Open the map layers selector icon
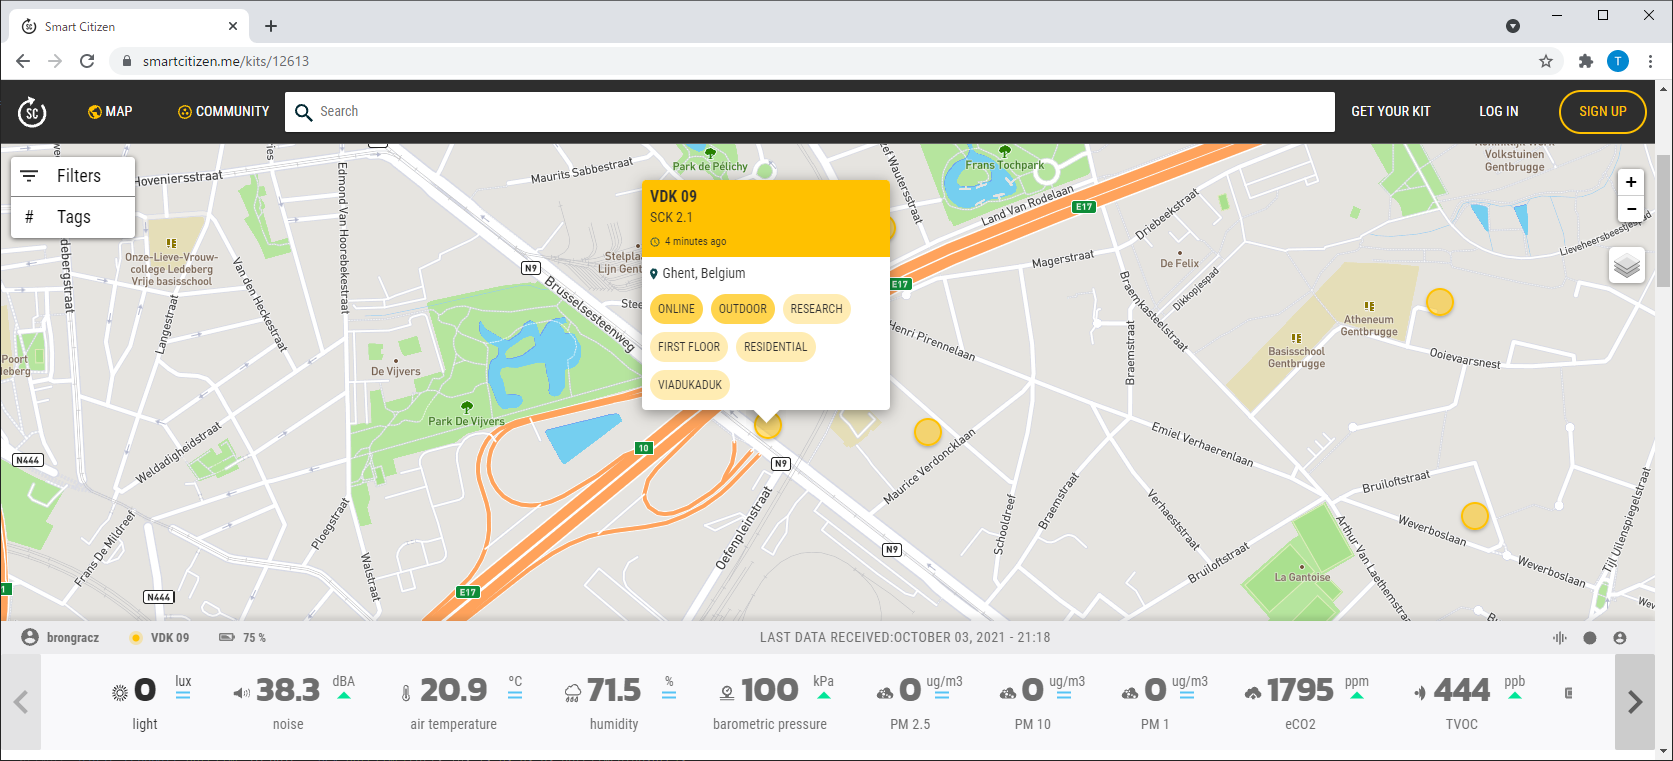This screenshot has width=1673, height=761. [1627, 265]
